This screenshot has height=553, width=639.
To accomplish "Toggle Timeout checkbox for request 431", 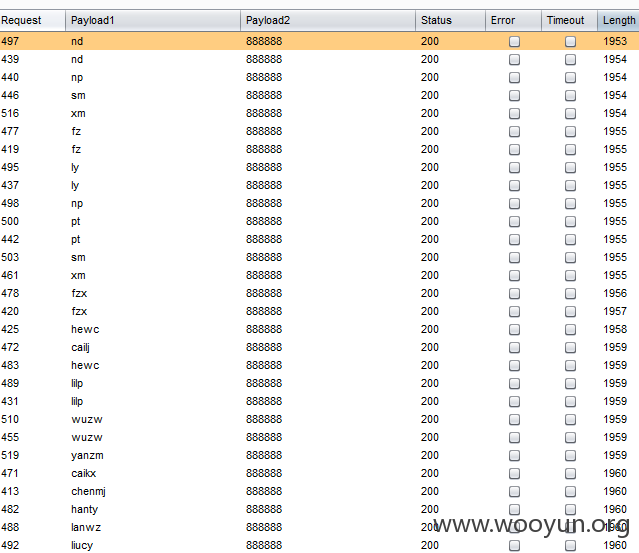I will pyautogui.click(x=571, y=401).
